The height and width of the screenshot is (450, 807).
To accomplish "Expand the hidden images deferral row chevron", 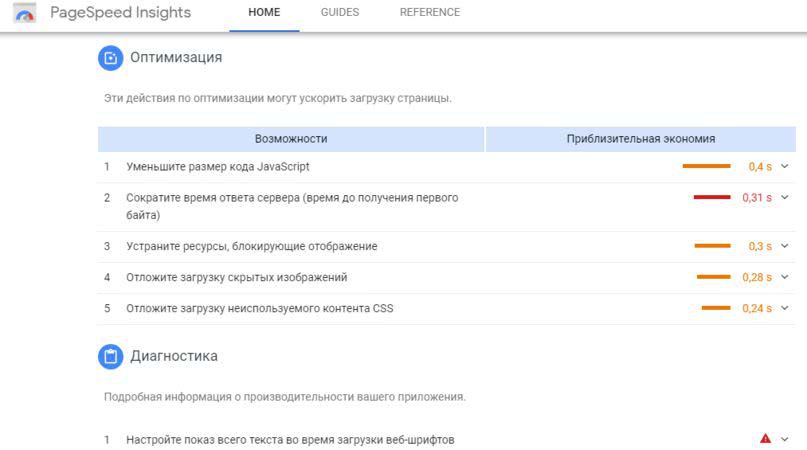I will tap(785, 277).
